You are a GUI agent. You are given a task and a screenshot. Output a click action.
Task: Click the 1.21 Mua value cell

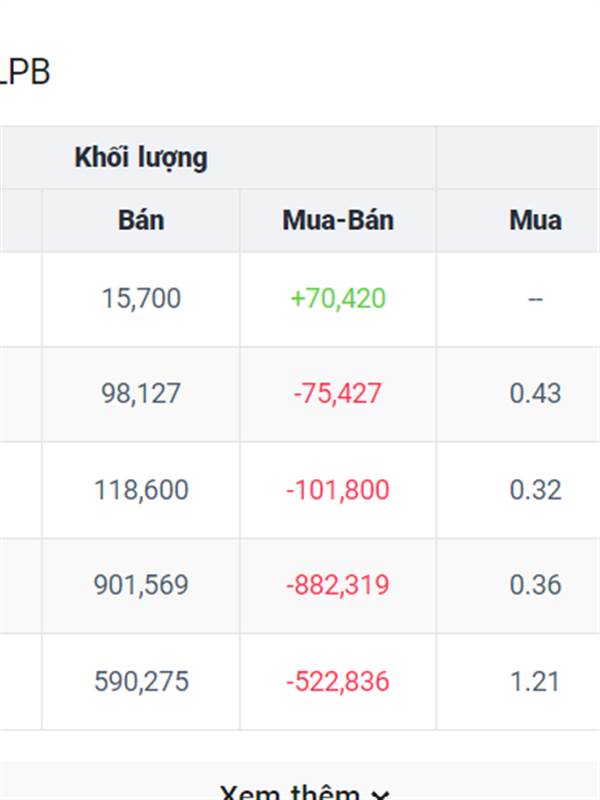coord(535,682)
